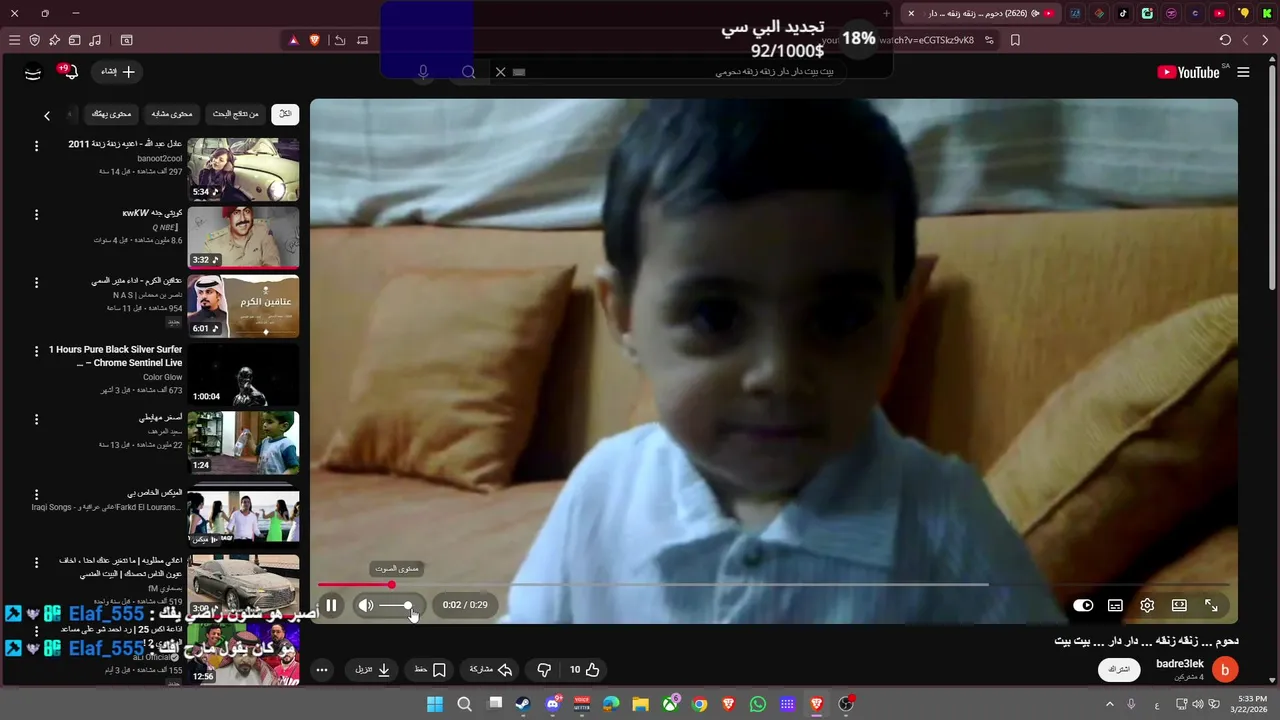The image size is (1280, 720).
Task: Reload the page in browser toolbar
Action: click(1225, 40)
